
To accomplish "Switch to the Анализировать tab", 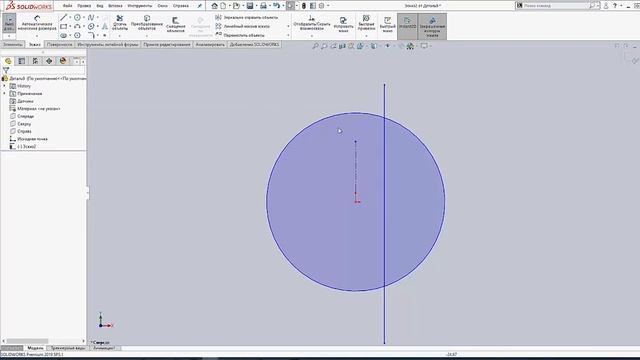I will (210, 44).
